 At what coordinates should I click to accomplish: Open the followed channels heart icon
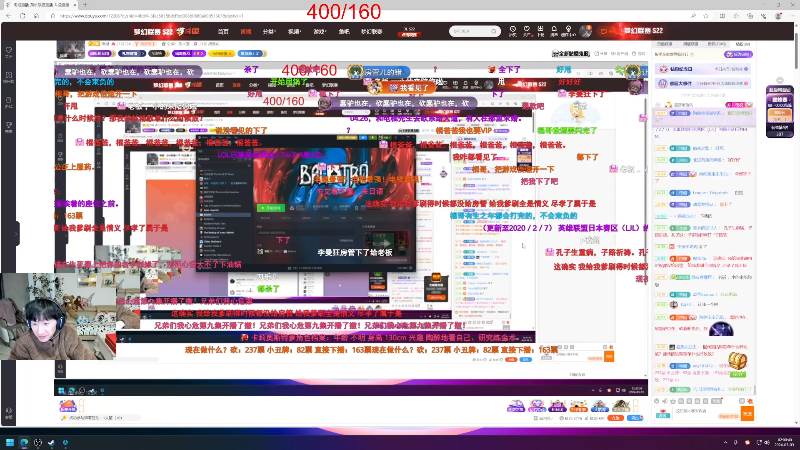pos(527,31)
